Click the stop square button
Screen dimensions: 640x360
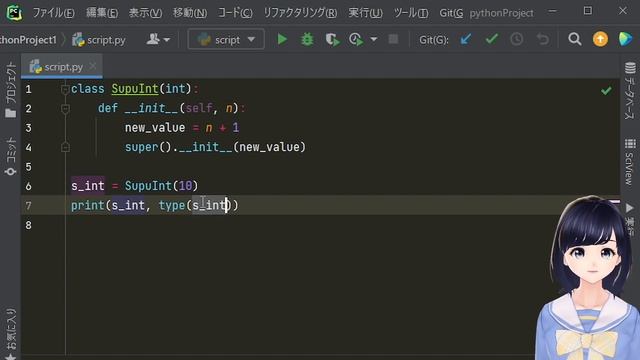pyautogui.click(x=393, y=39)
